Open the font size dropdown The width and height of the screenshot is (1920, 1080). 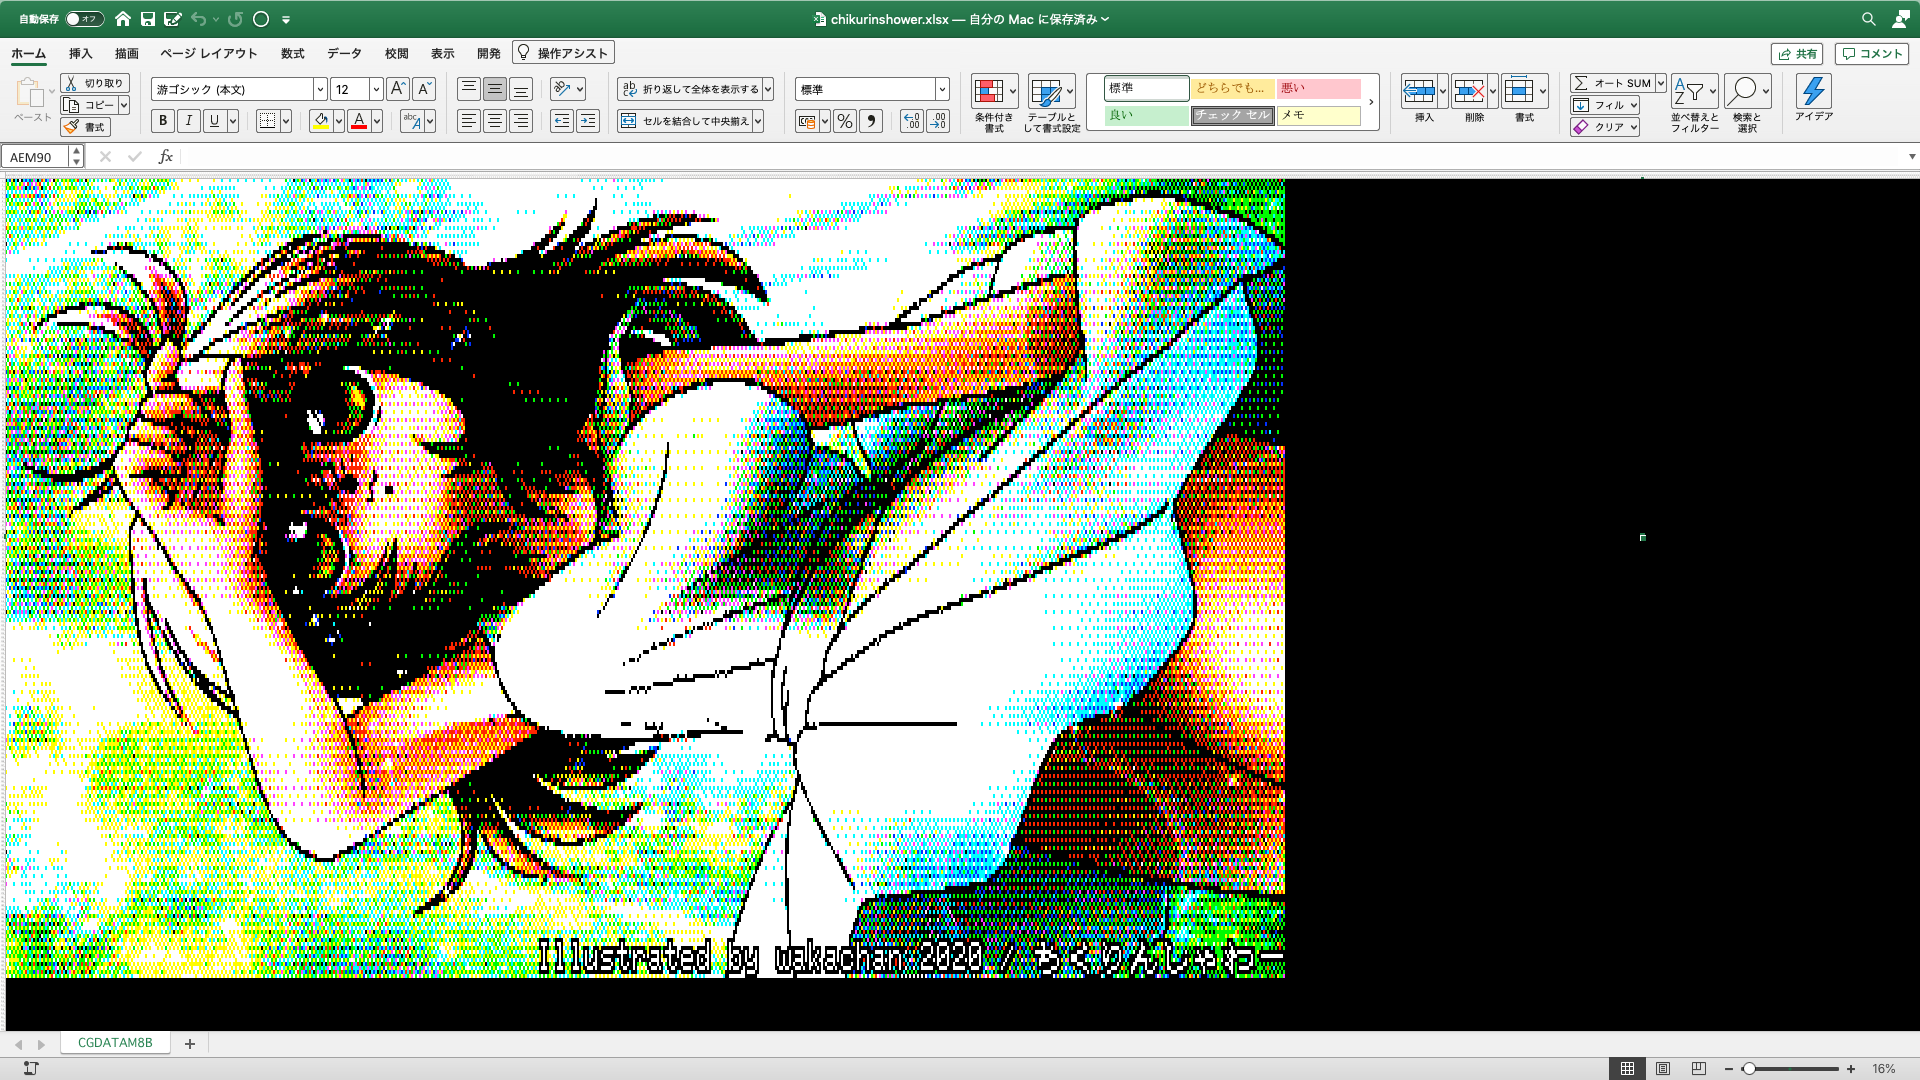click(x=376, y=89)
